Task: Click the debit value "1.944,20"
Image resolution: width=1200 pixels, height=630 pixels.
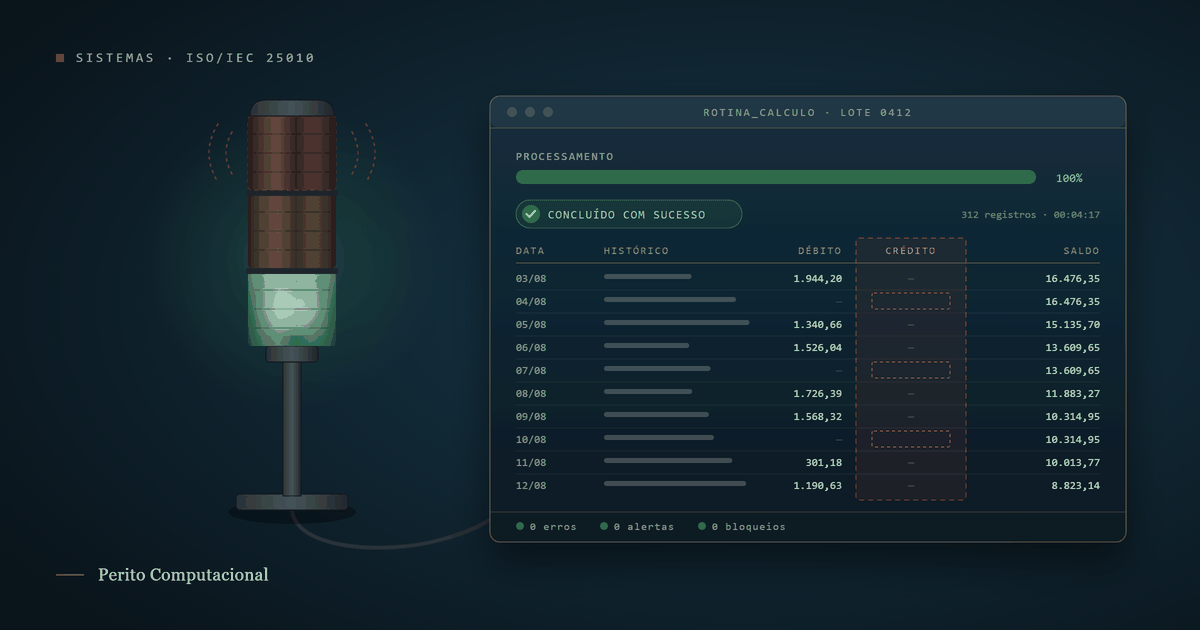Action: tap(818, 279)
